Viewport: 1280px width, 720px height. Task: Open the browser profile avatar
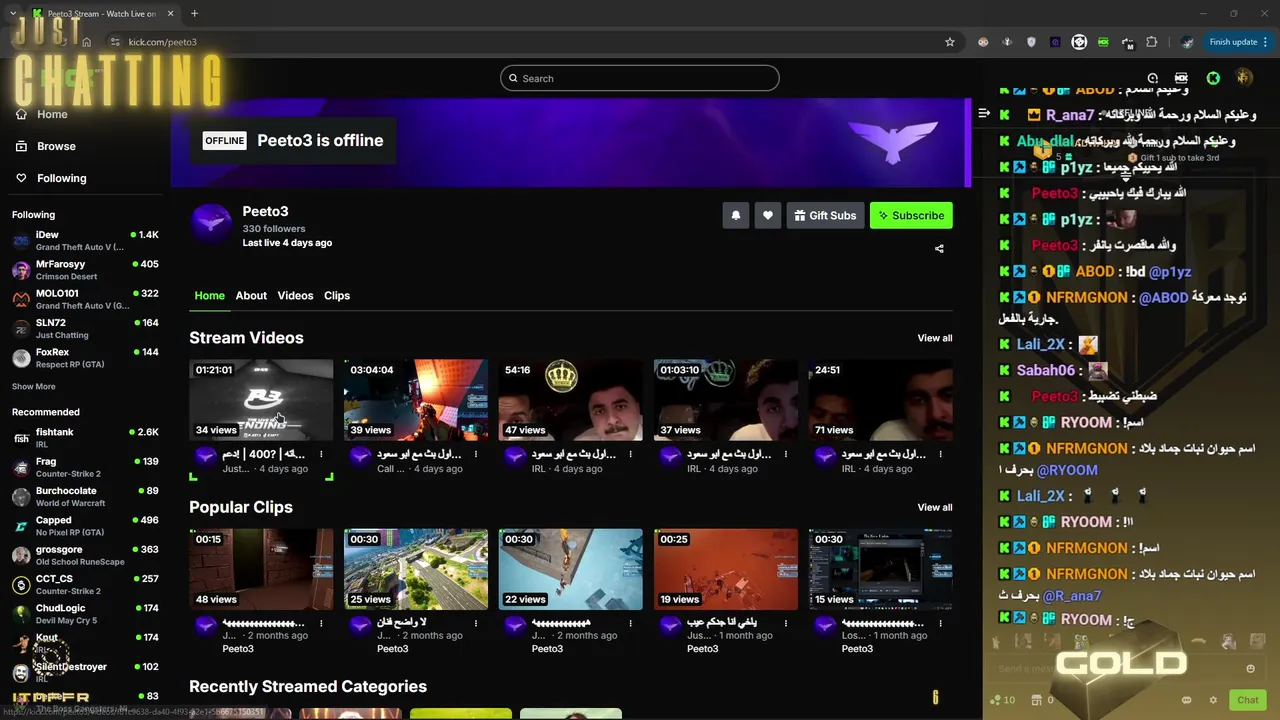pyautogui.click(x=1187, y=42)
